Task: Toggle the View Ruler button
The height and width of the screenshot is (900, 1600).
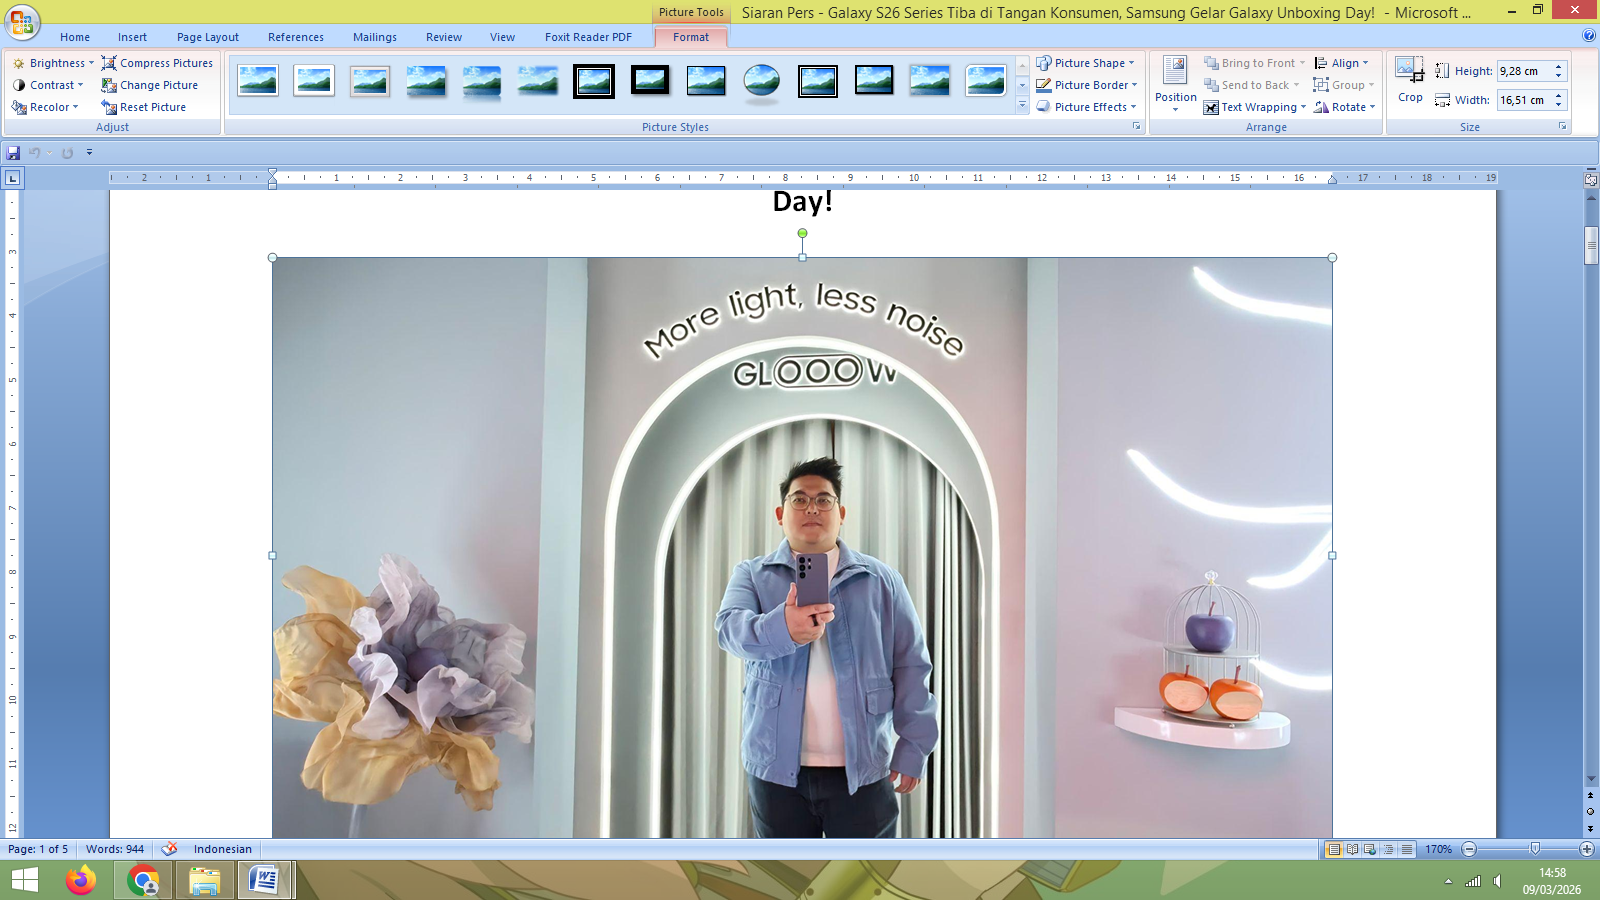Action: coord(1591,180)
